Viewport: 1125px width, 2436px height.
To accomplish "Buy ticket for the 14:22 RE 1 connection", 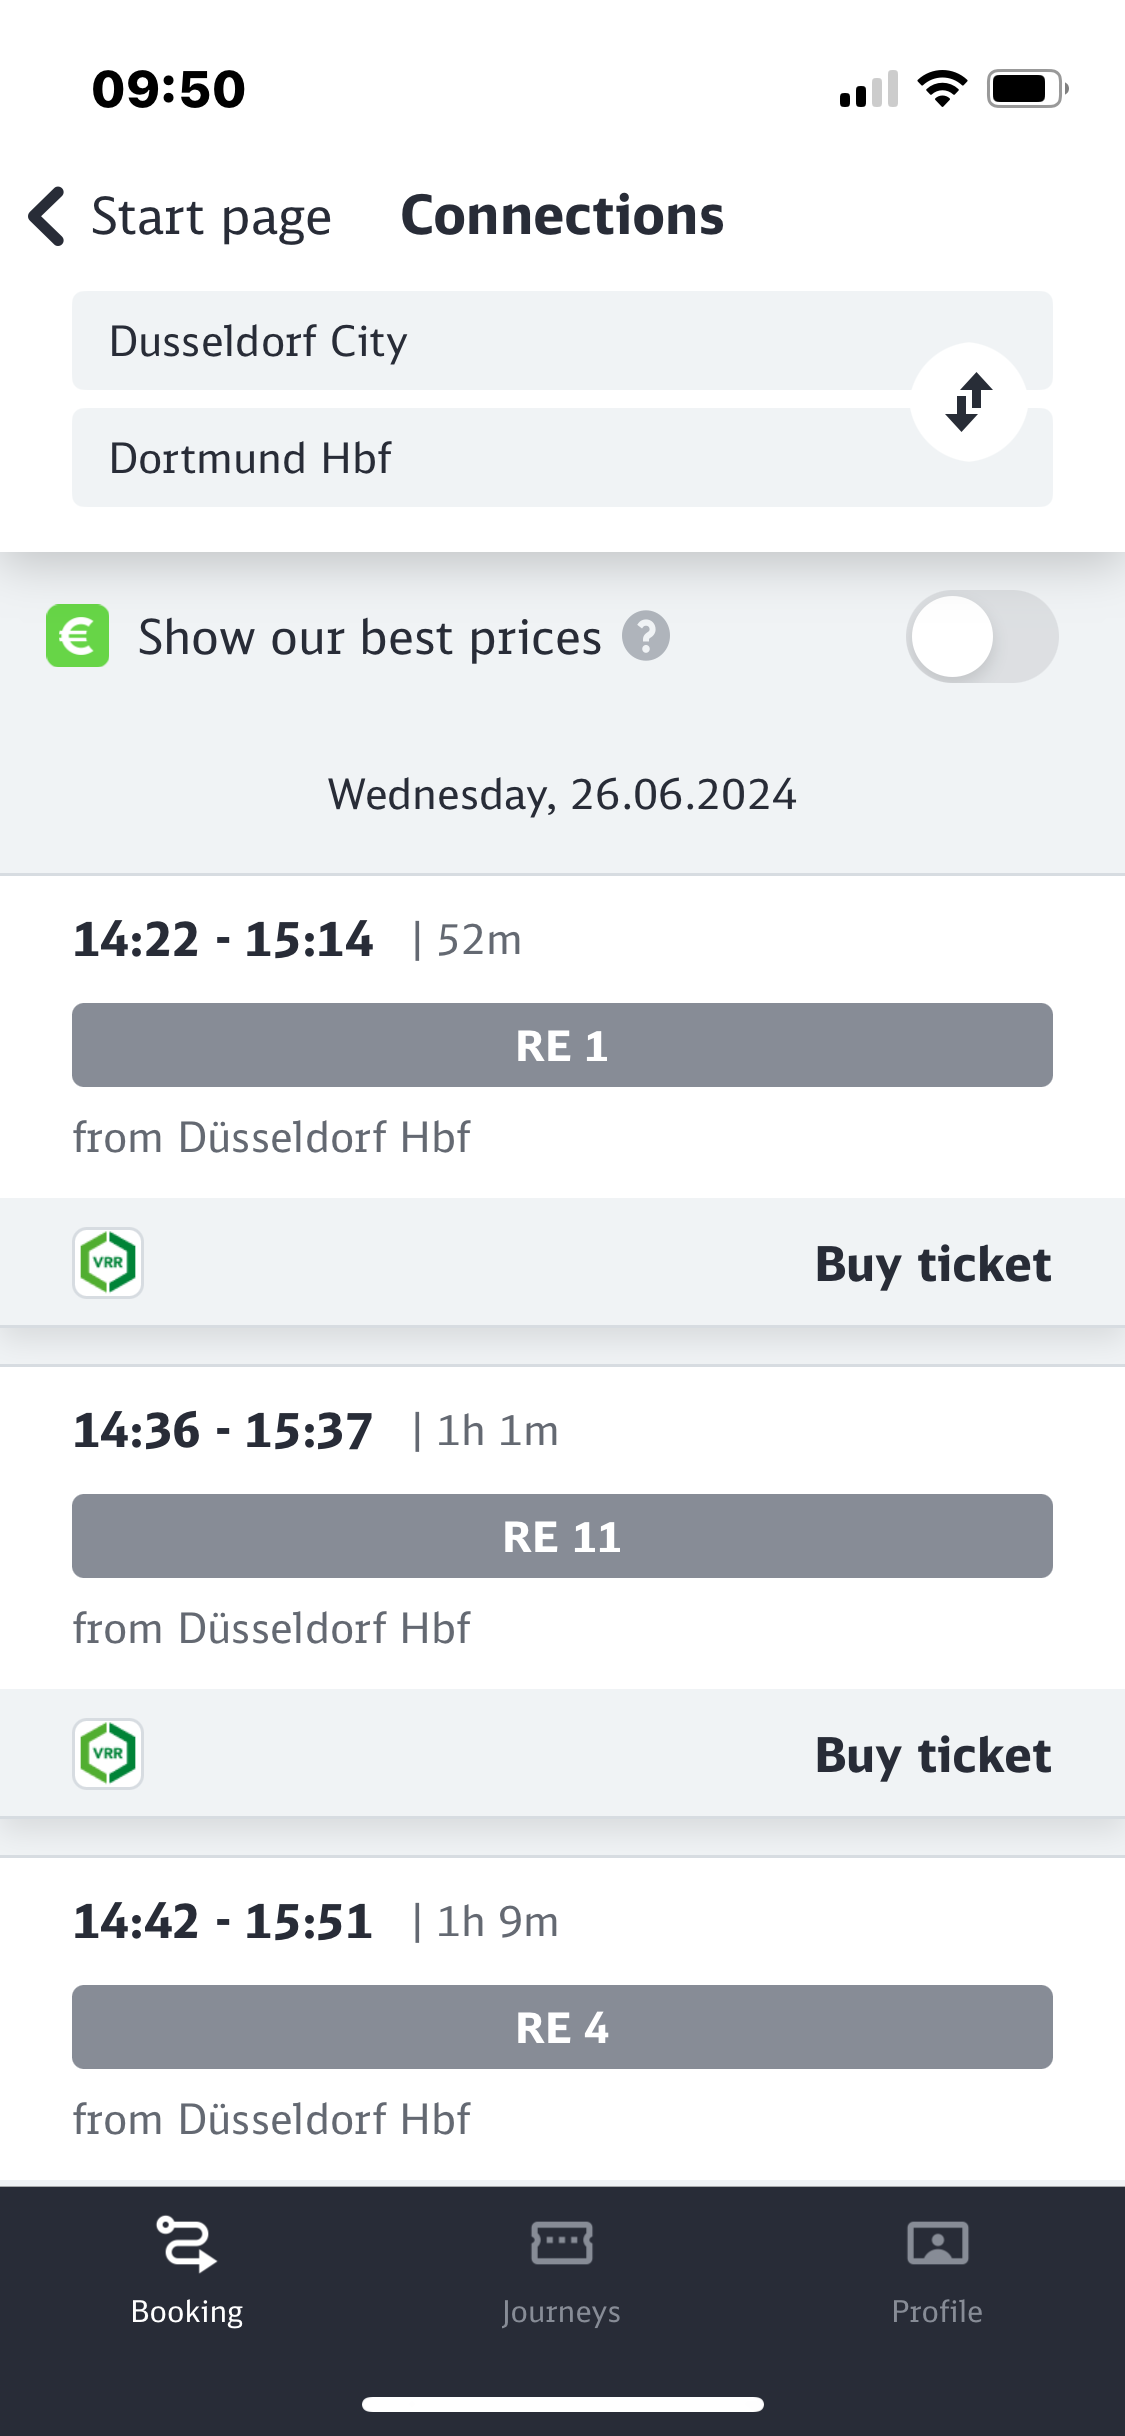I will coord(932,1264).
